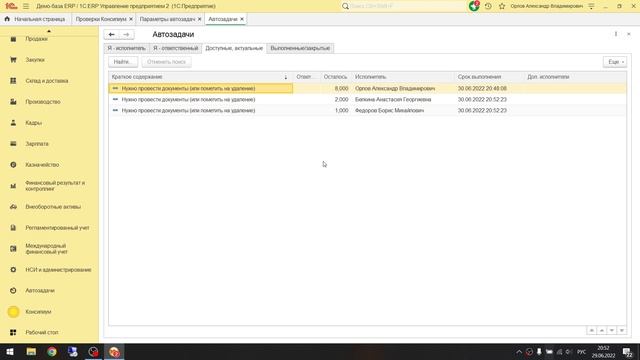
Task: Move one row down list arrow
Action: (612, 330)
